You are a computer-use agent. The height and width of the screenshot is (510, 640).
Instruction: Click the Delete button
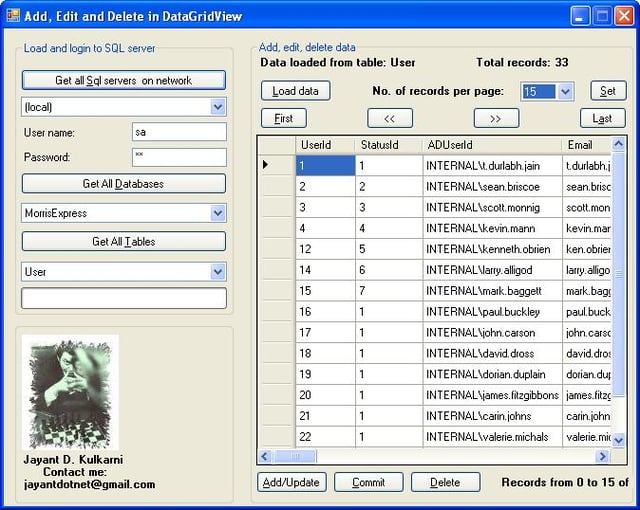coord(445,482)
